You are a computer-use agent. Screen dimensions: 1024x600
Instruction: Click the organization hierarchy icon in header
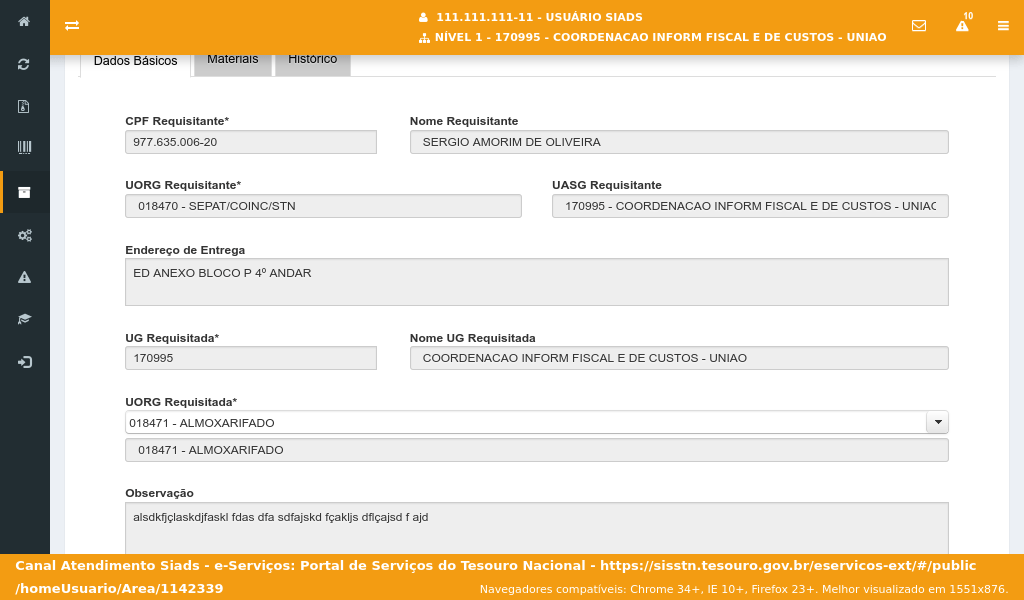pyautogui.click(x=424, y=38)
